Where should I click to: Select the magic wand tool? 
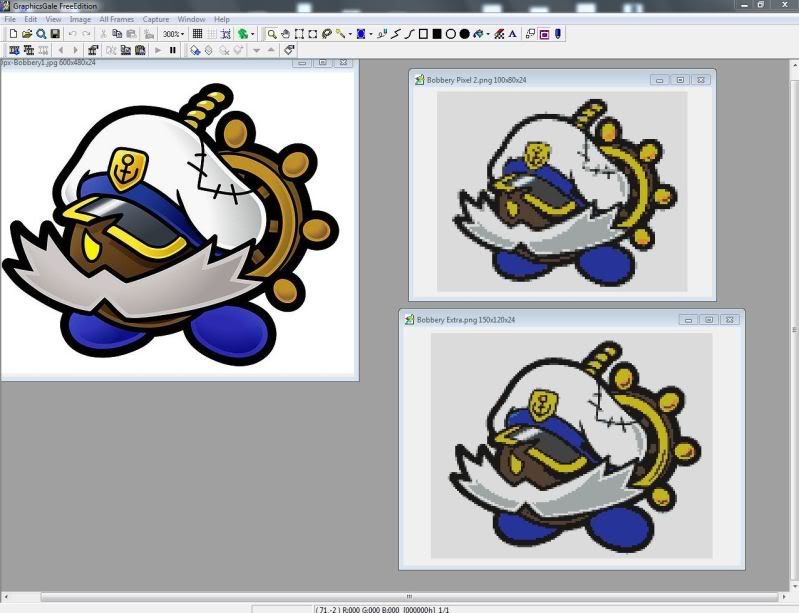click(340, 34)
